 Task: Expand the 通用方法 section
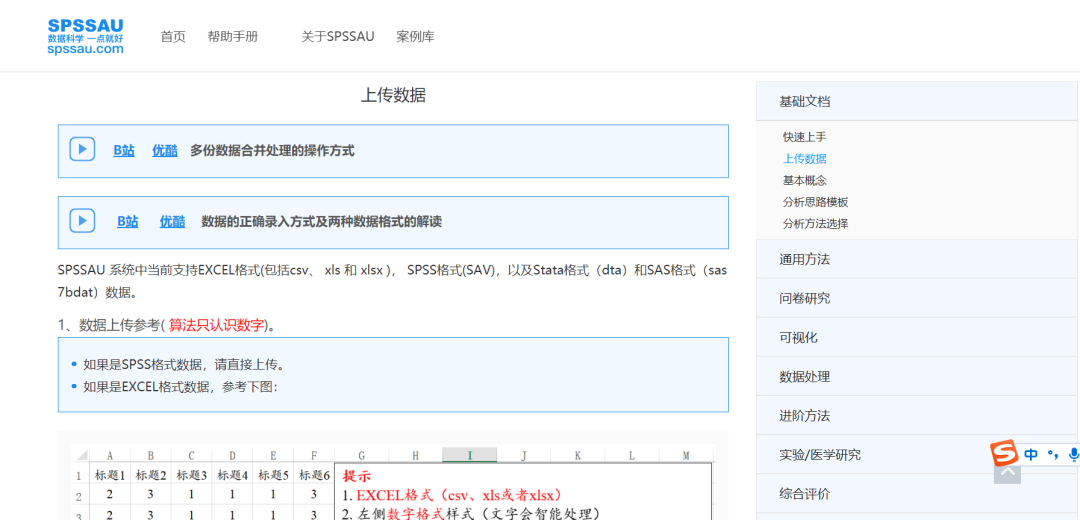coord(916,259)
